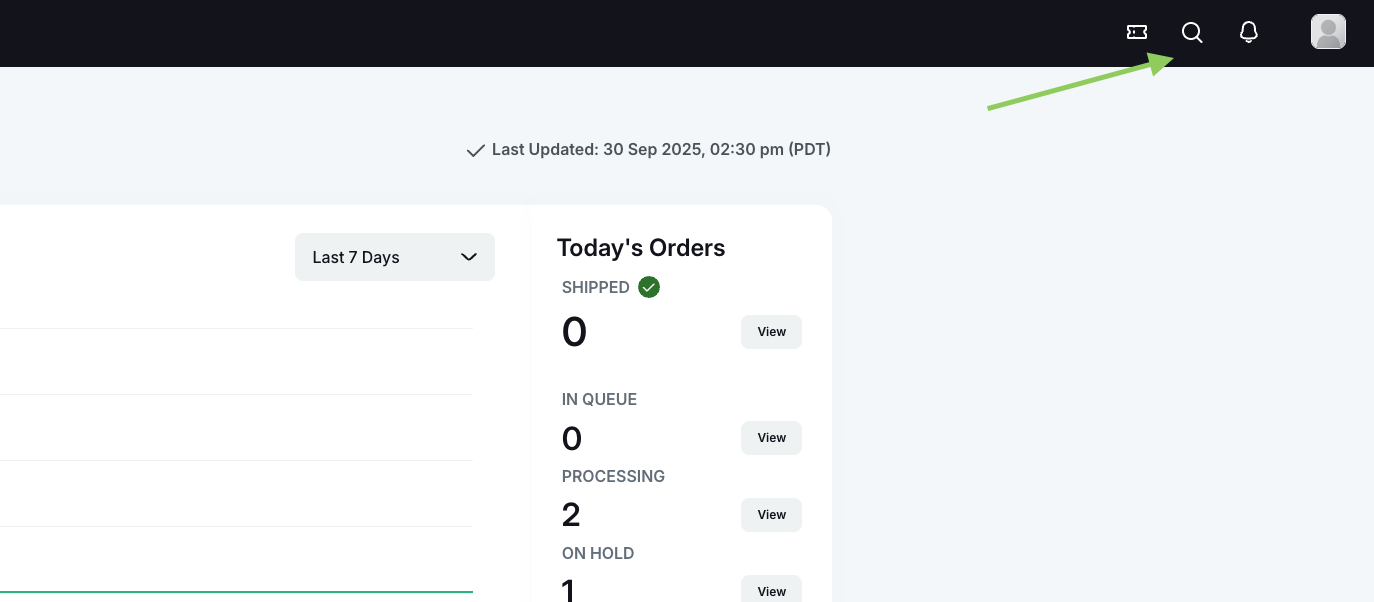Click the green check badge next to SHIPPED
This screenshot has height=602, width=1374.
click(x=649, y=288)
